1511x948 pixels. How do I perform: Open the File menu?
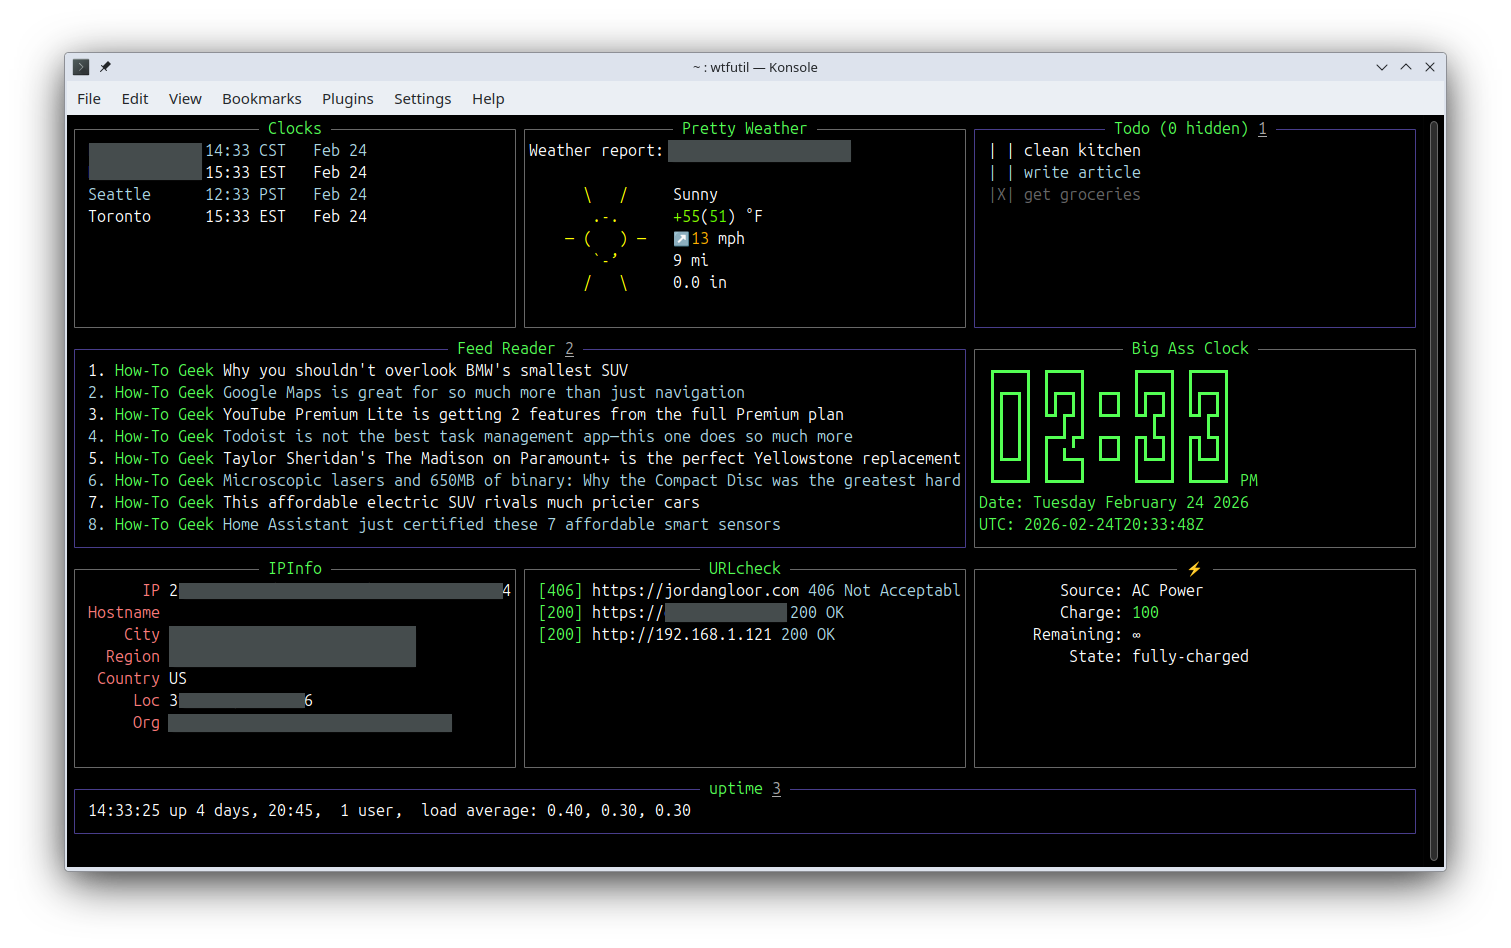pos(89,98)
